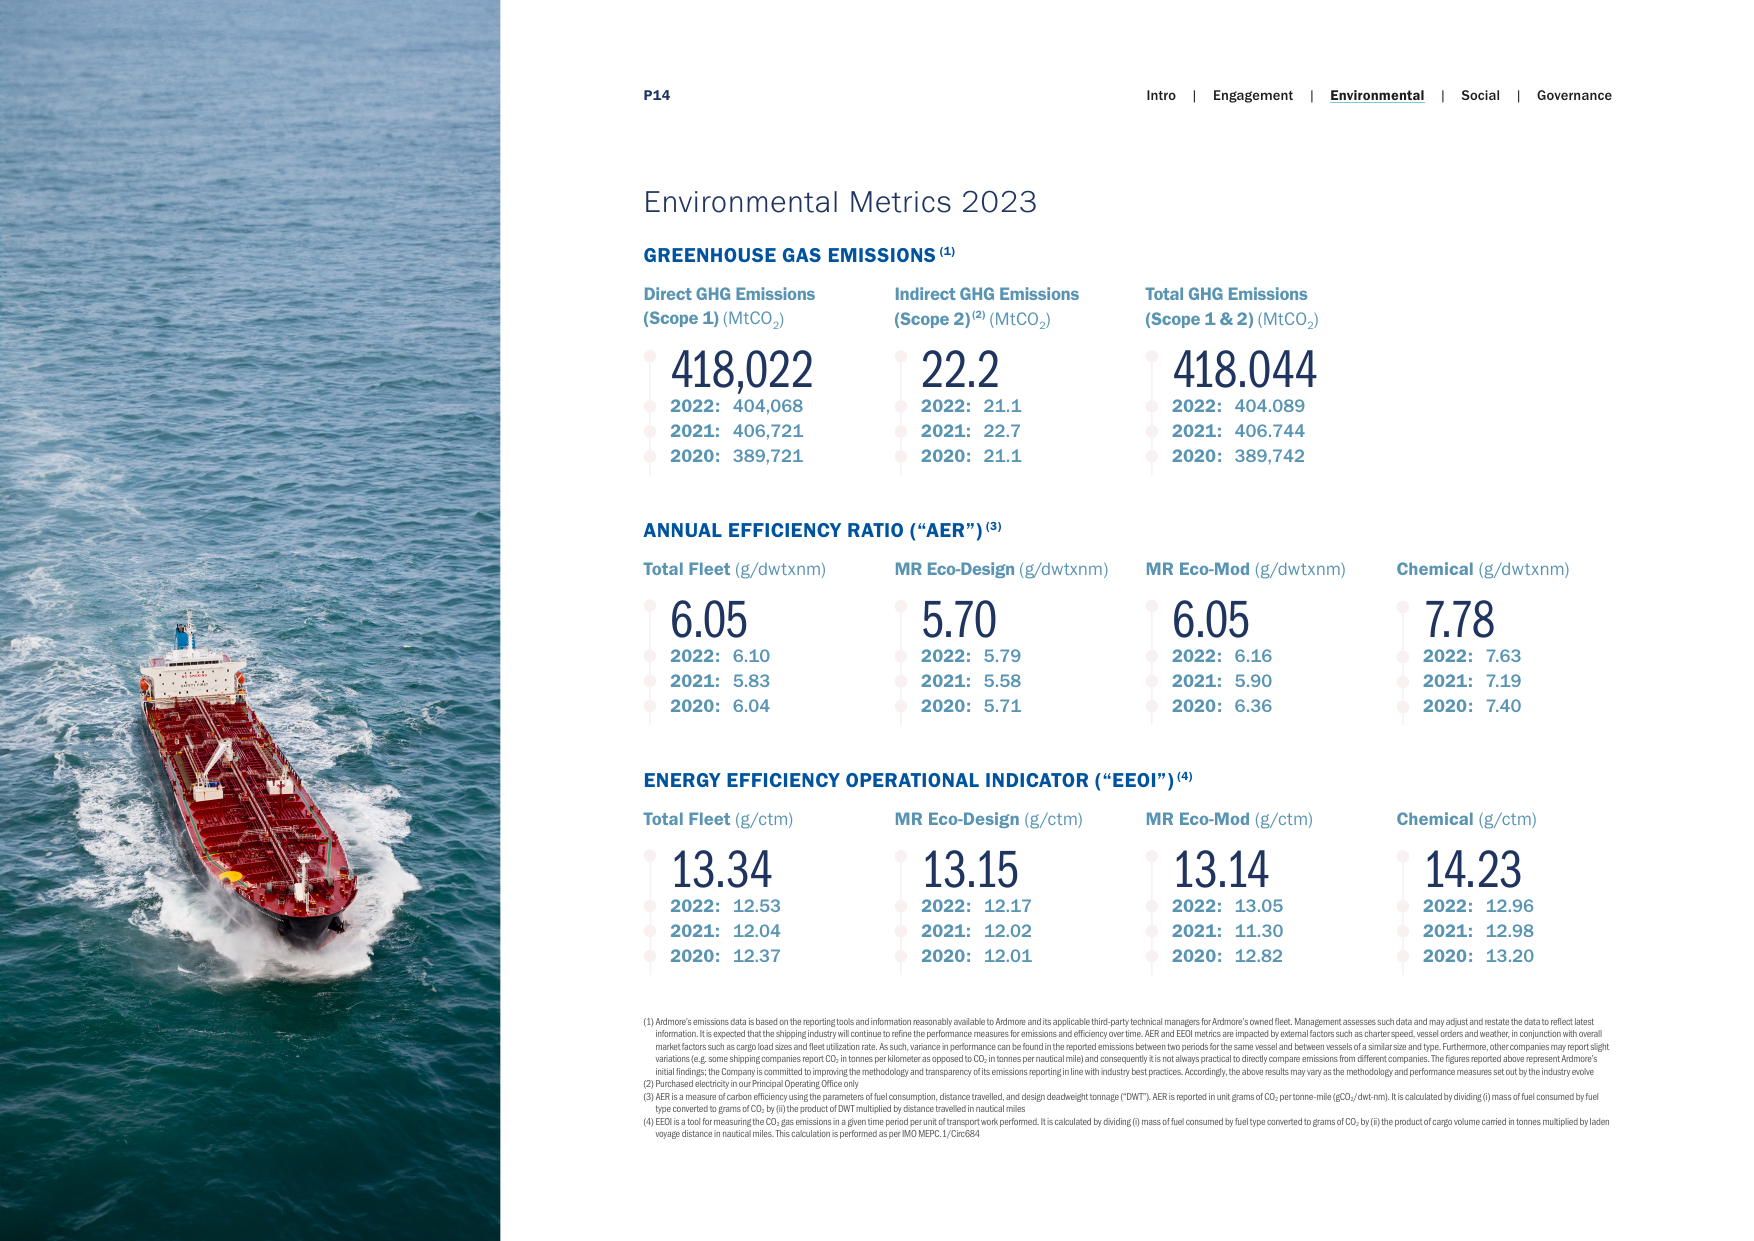Viewport: 1754px width, 1241px height.
Task: Click the 2020 total emissions value 389,742
Action: (x=1269, y=456)
